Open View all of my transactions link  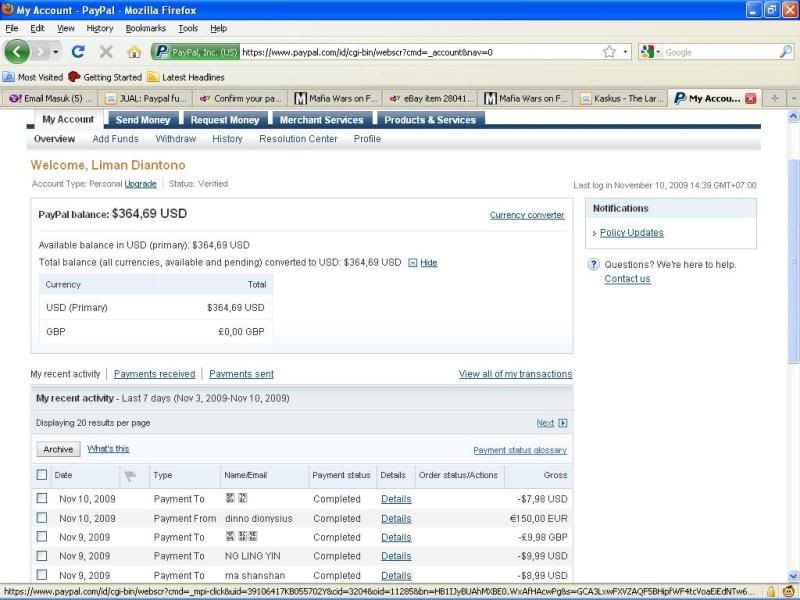[515, 374]
